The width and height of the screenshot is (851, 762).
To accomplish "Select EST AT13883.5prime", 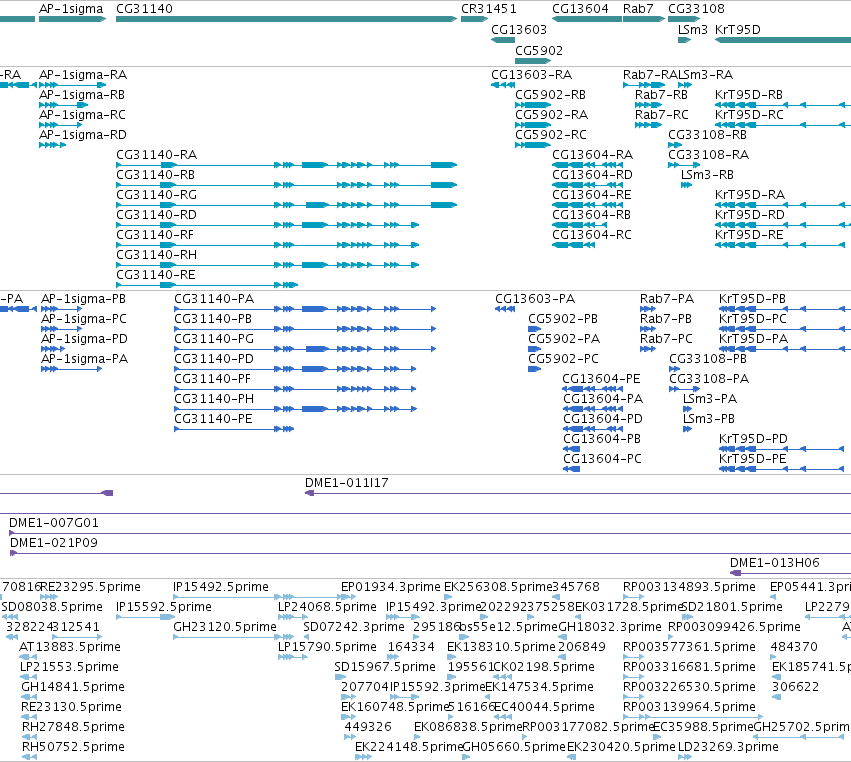I will pos(28,657).
